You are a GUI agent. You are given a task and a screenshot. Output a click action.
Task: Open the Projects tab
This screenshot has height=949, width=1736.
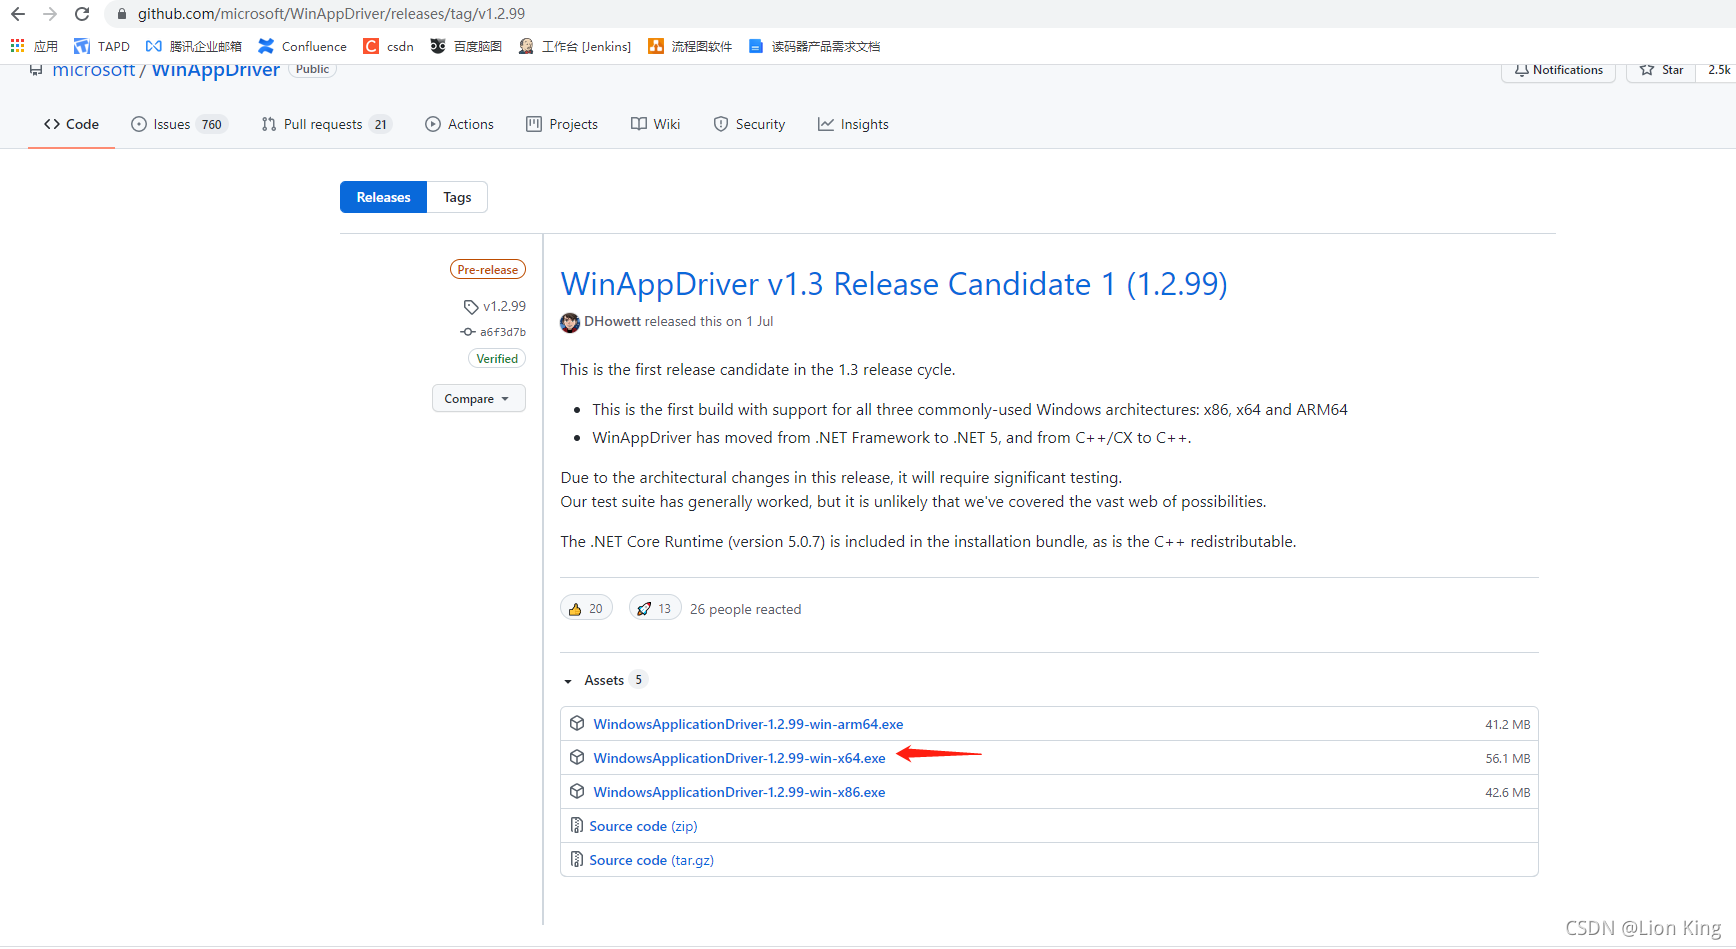tap(562, 124)
